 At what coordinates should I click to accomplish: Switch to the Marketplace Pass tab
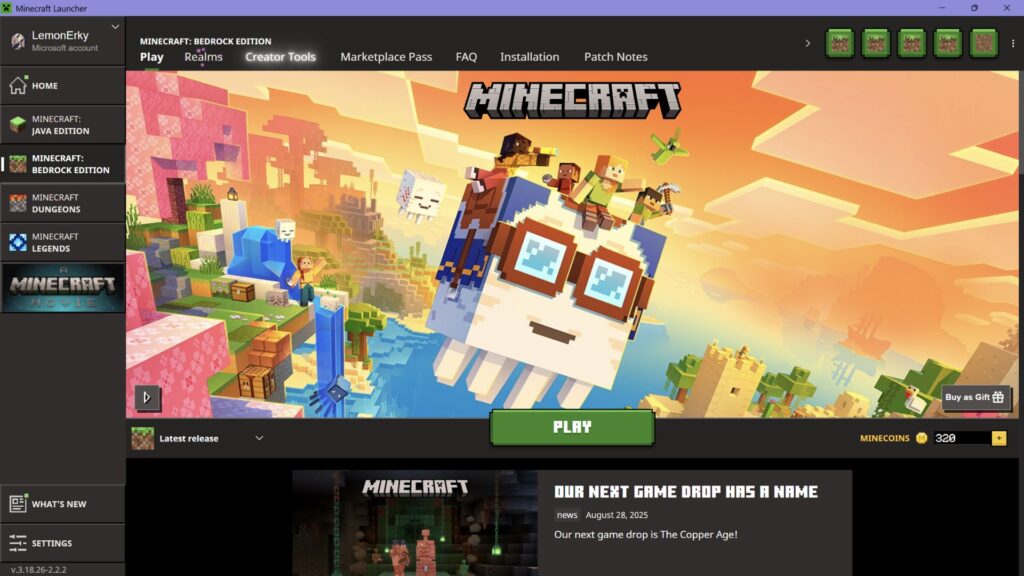point(385,57)
